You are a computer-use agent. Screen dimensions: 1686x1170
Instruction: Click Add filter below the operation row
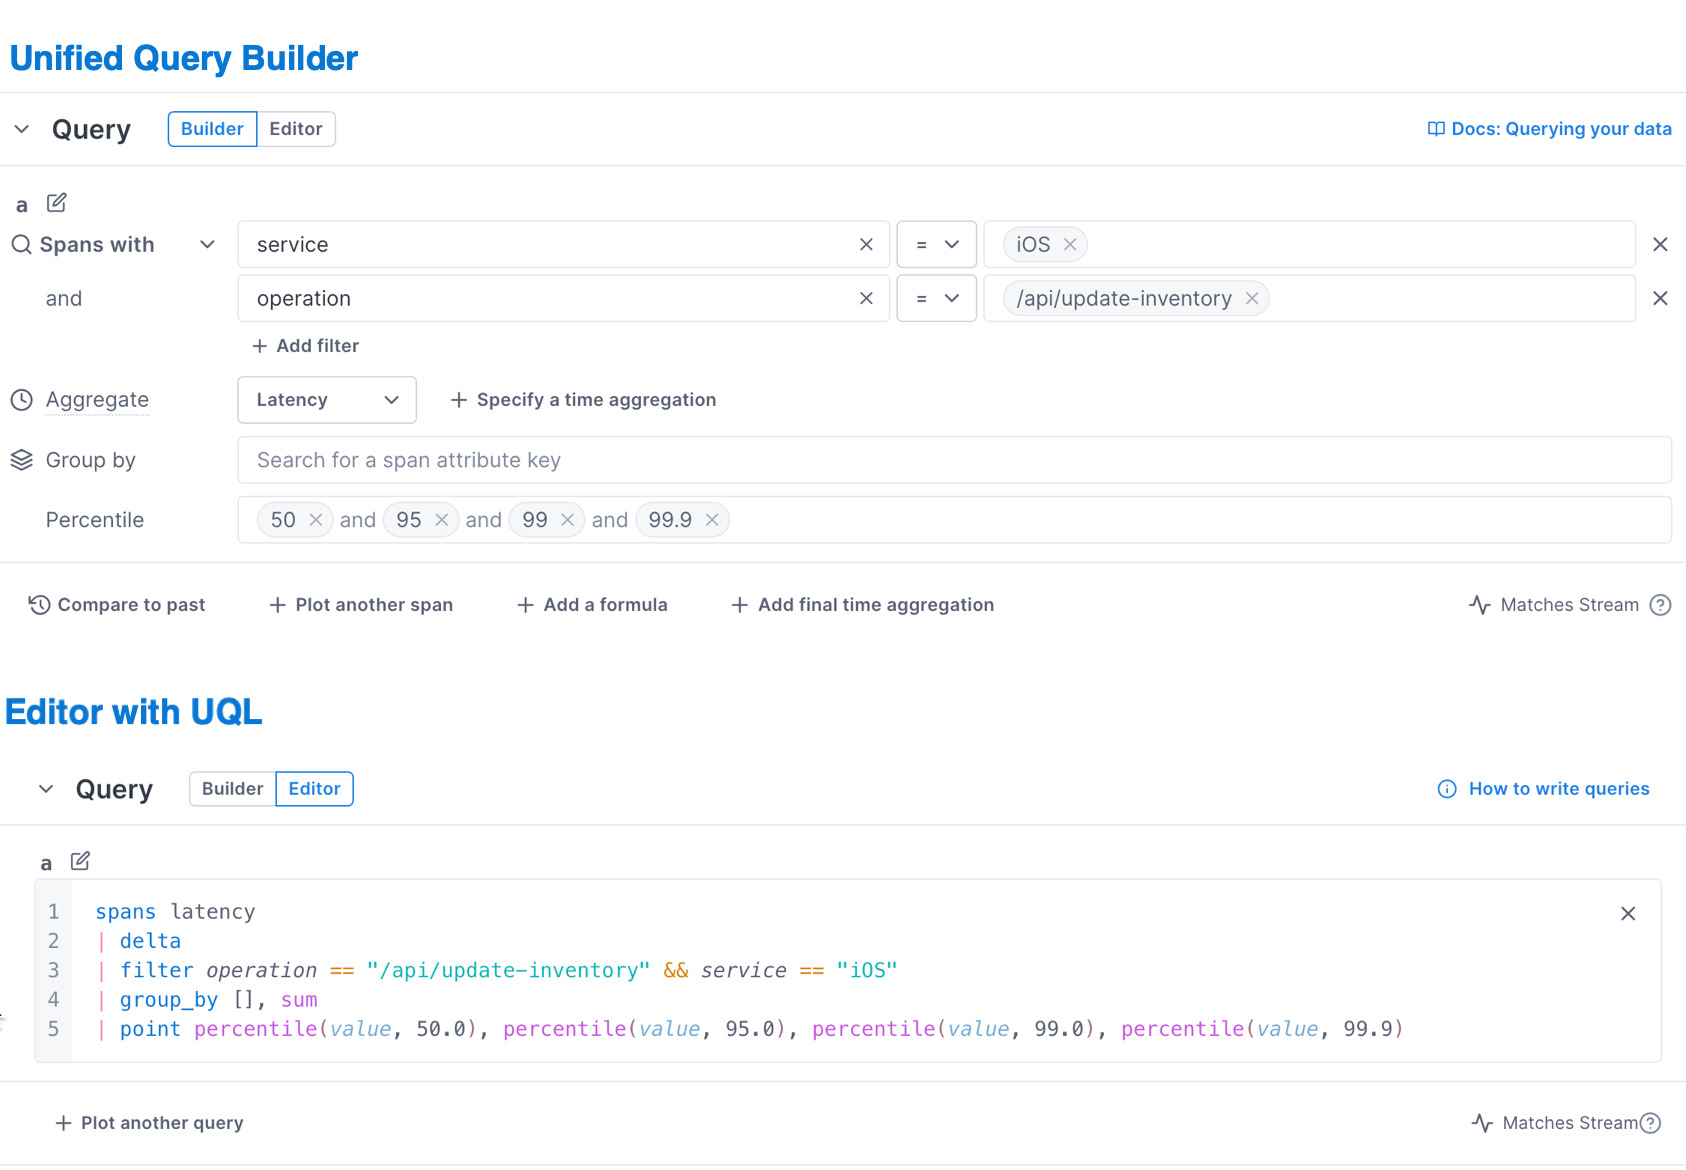pos(305,345)
